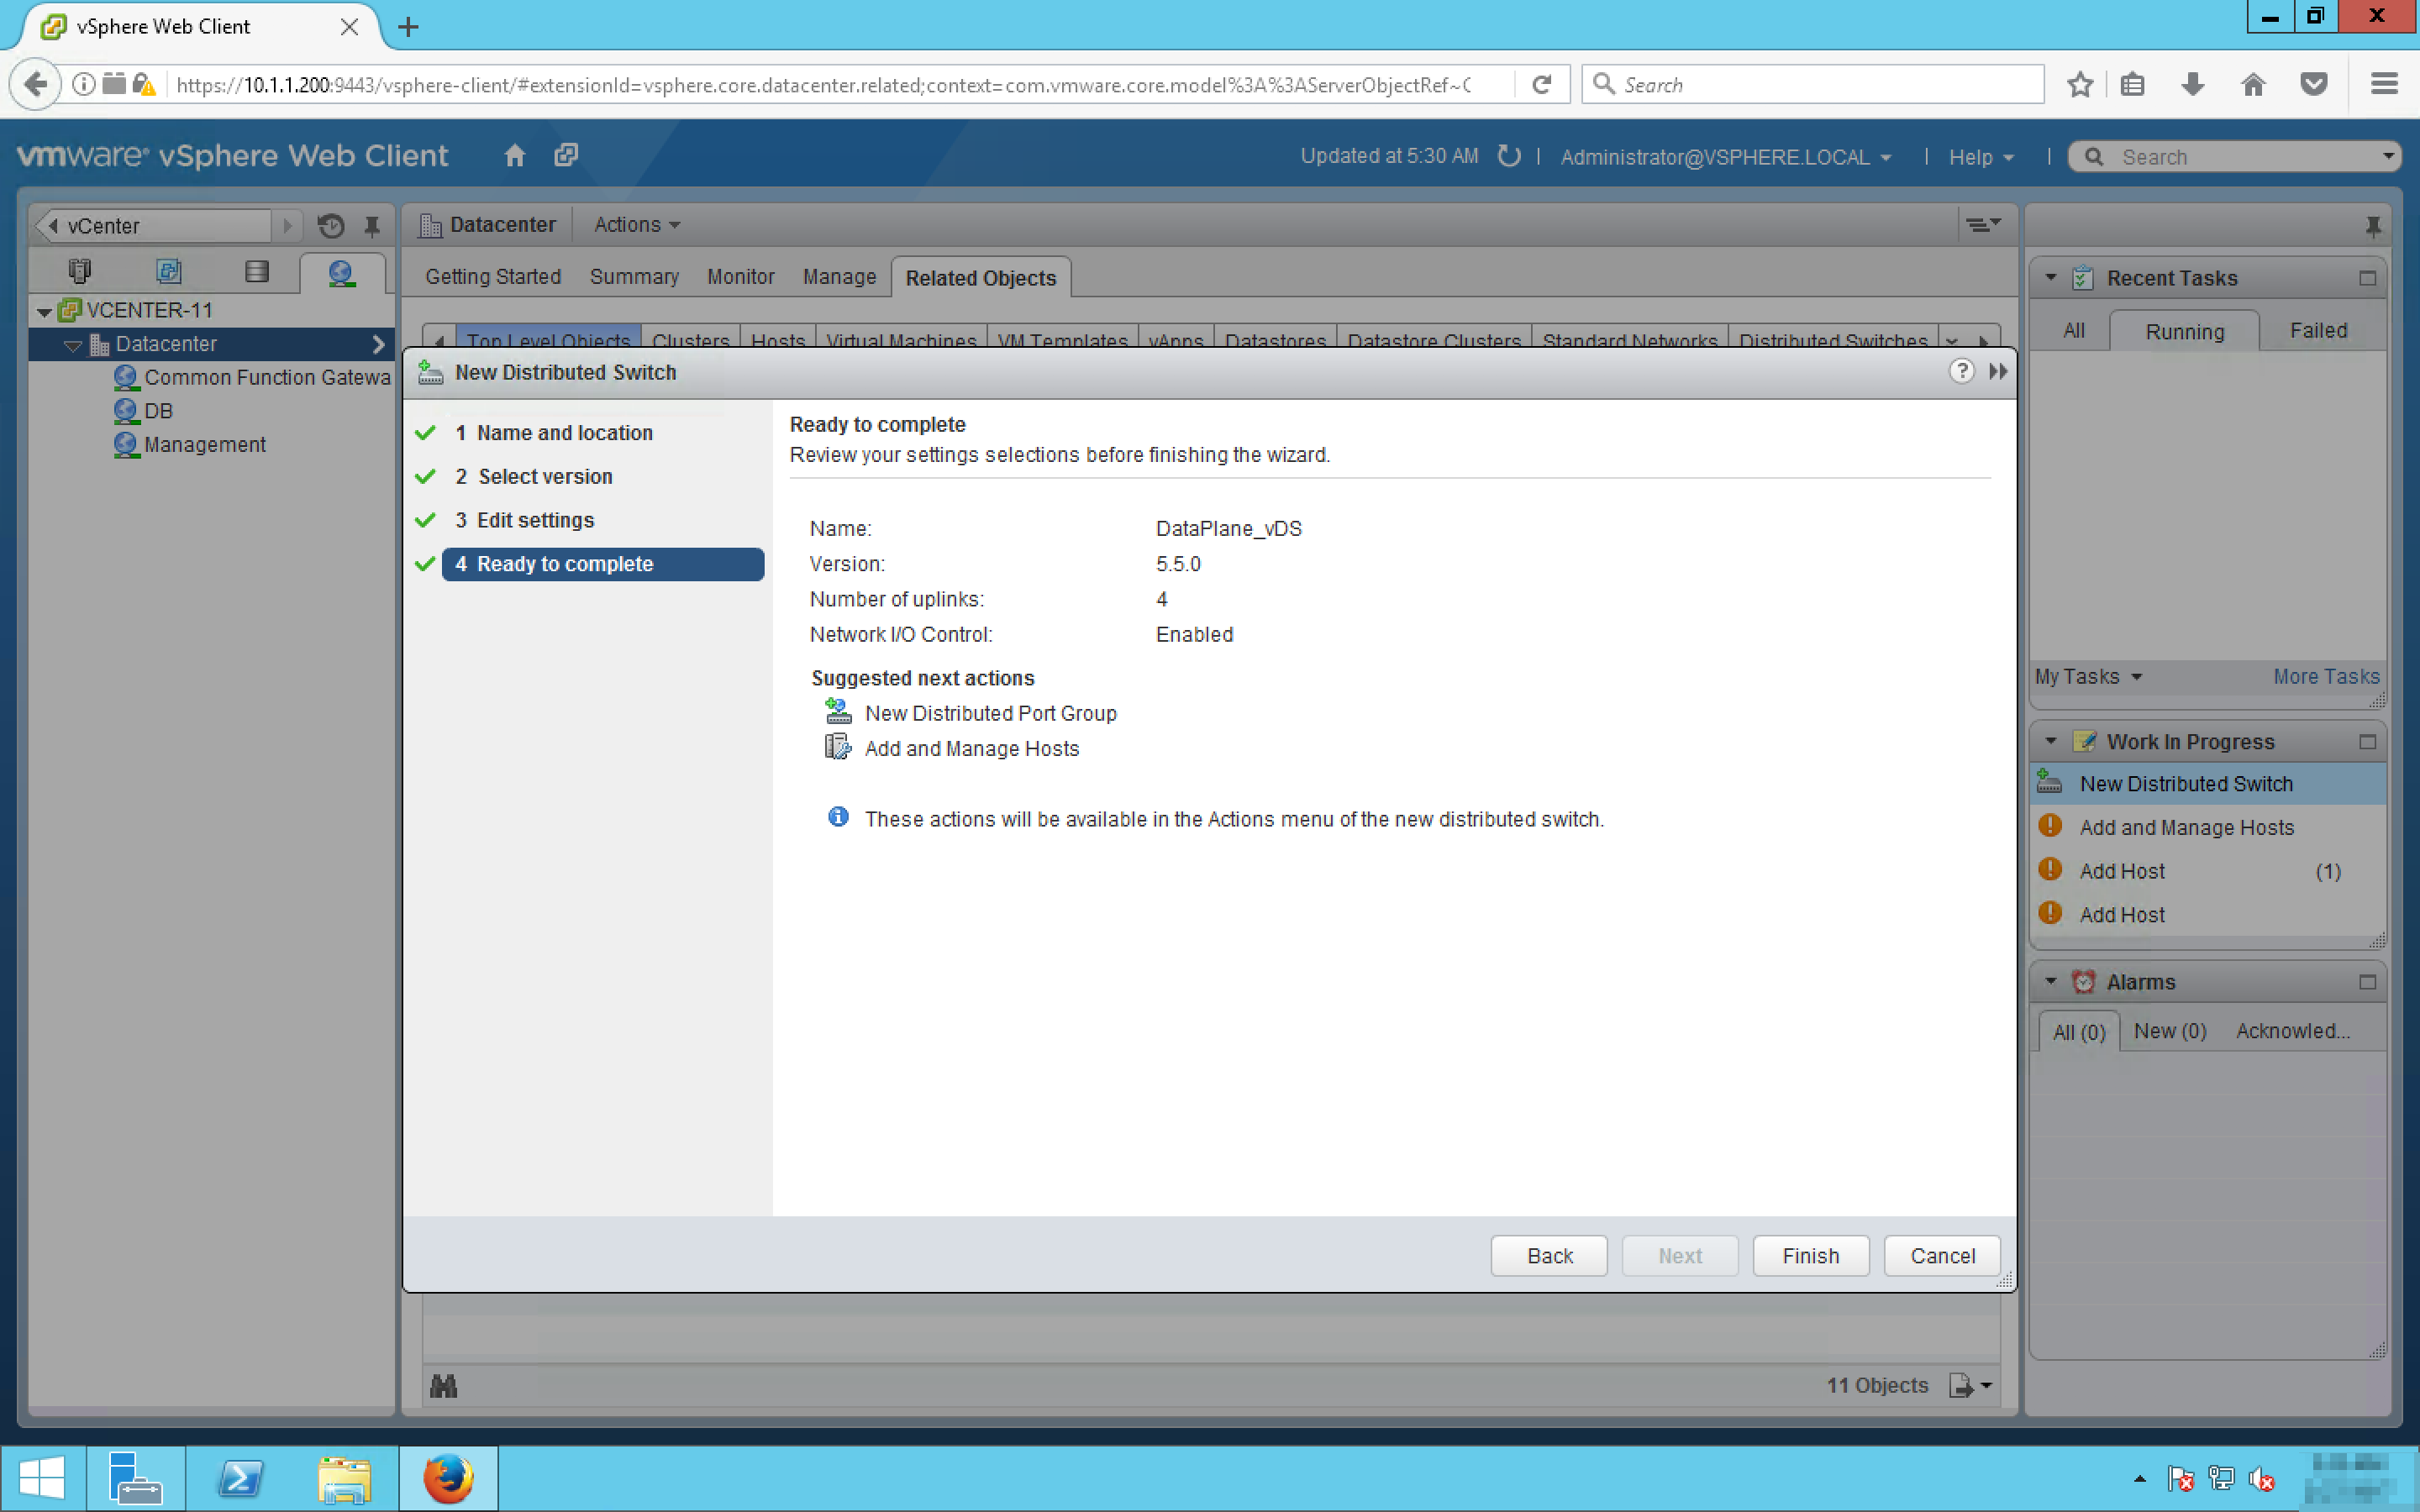Minimize the Recent Tasks panel
Viewport: 2420px width, 1512px height.
2367,278
